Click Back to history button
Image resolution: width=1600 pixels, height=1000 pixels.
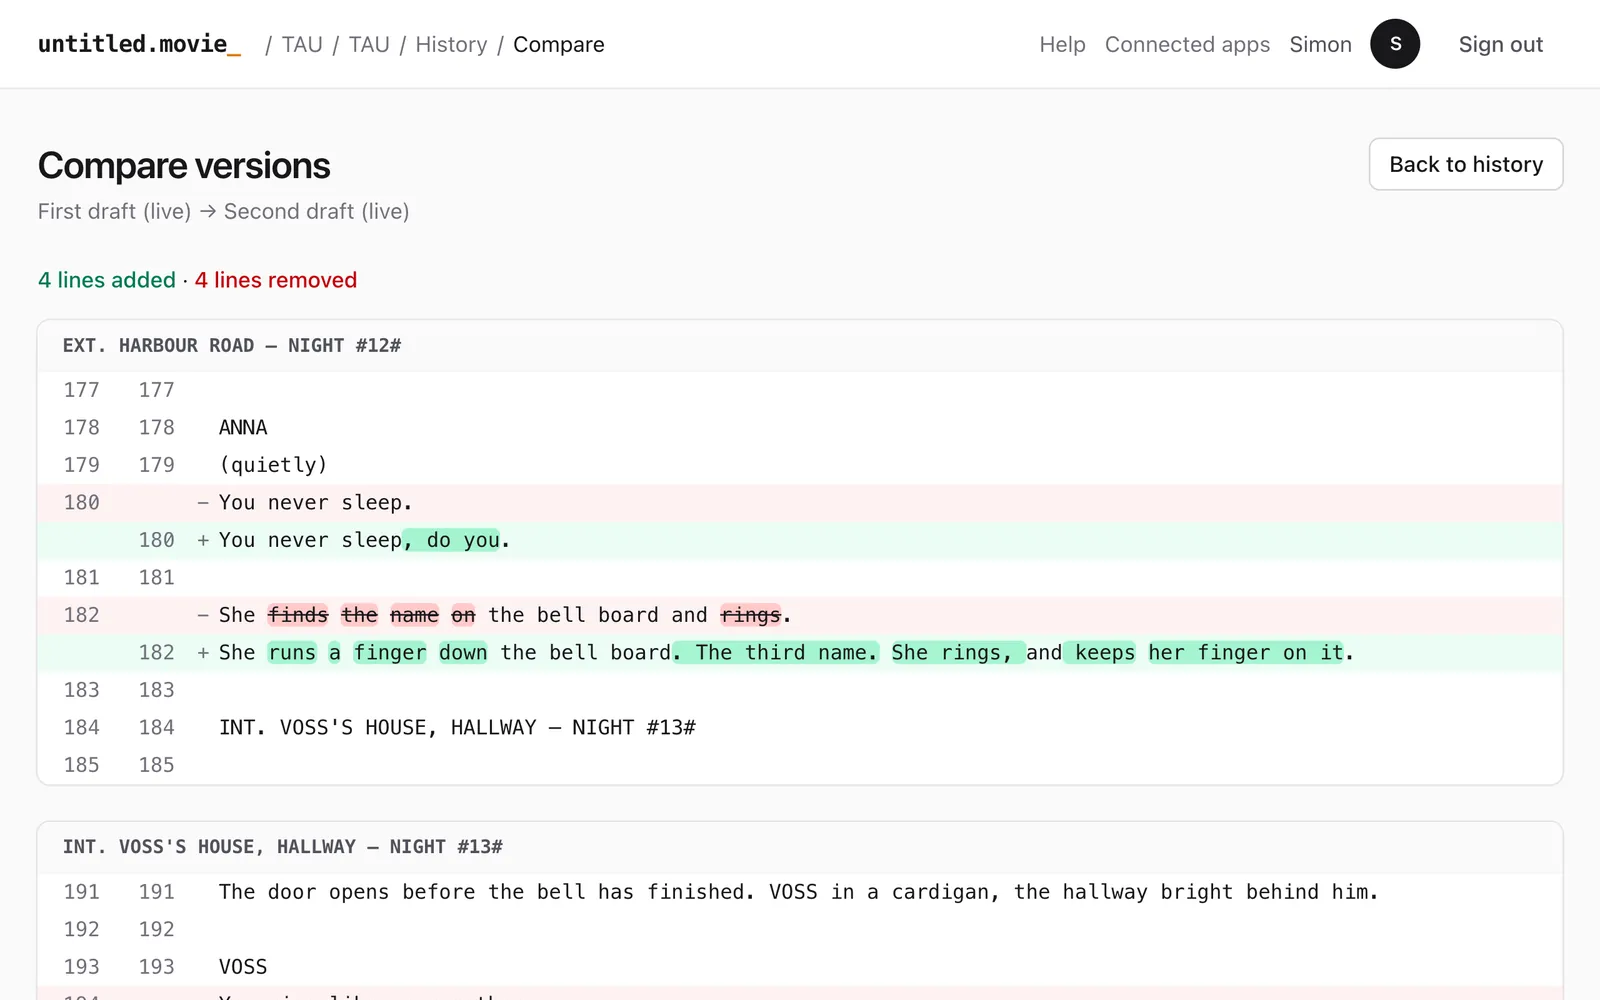(x=1466, y=164)
